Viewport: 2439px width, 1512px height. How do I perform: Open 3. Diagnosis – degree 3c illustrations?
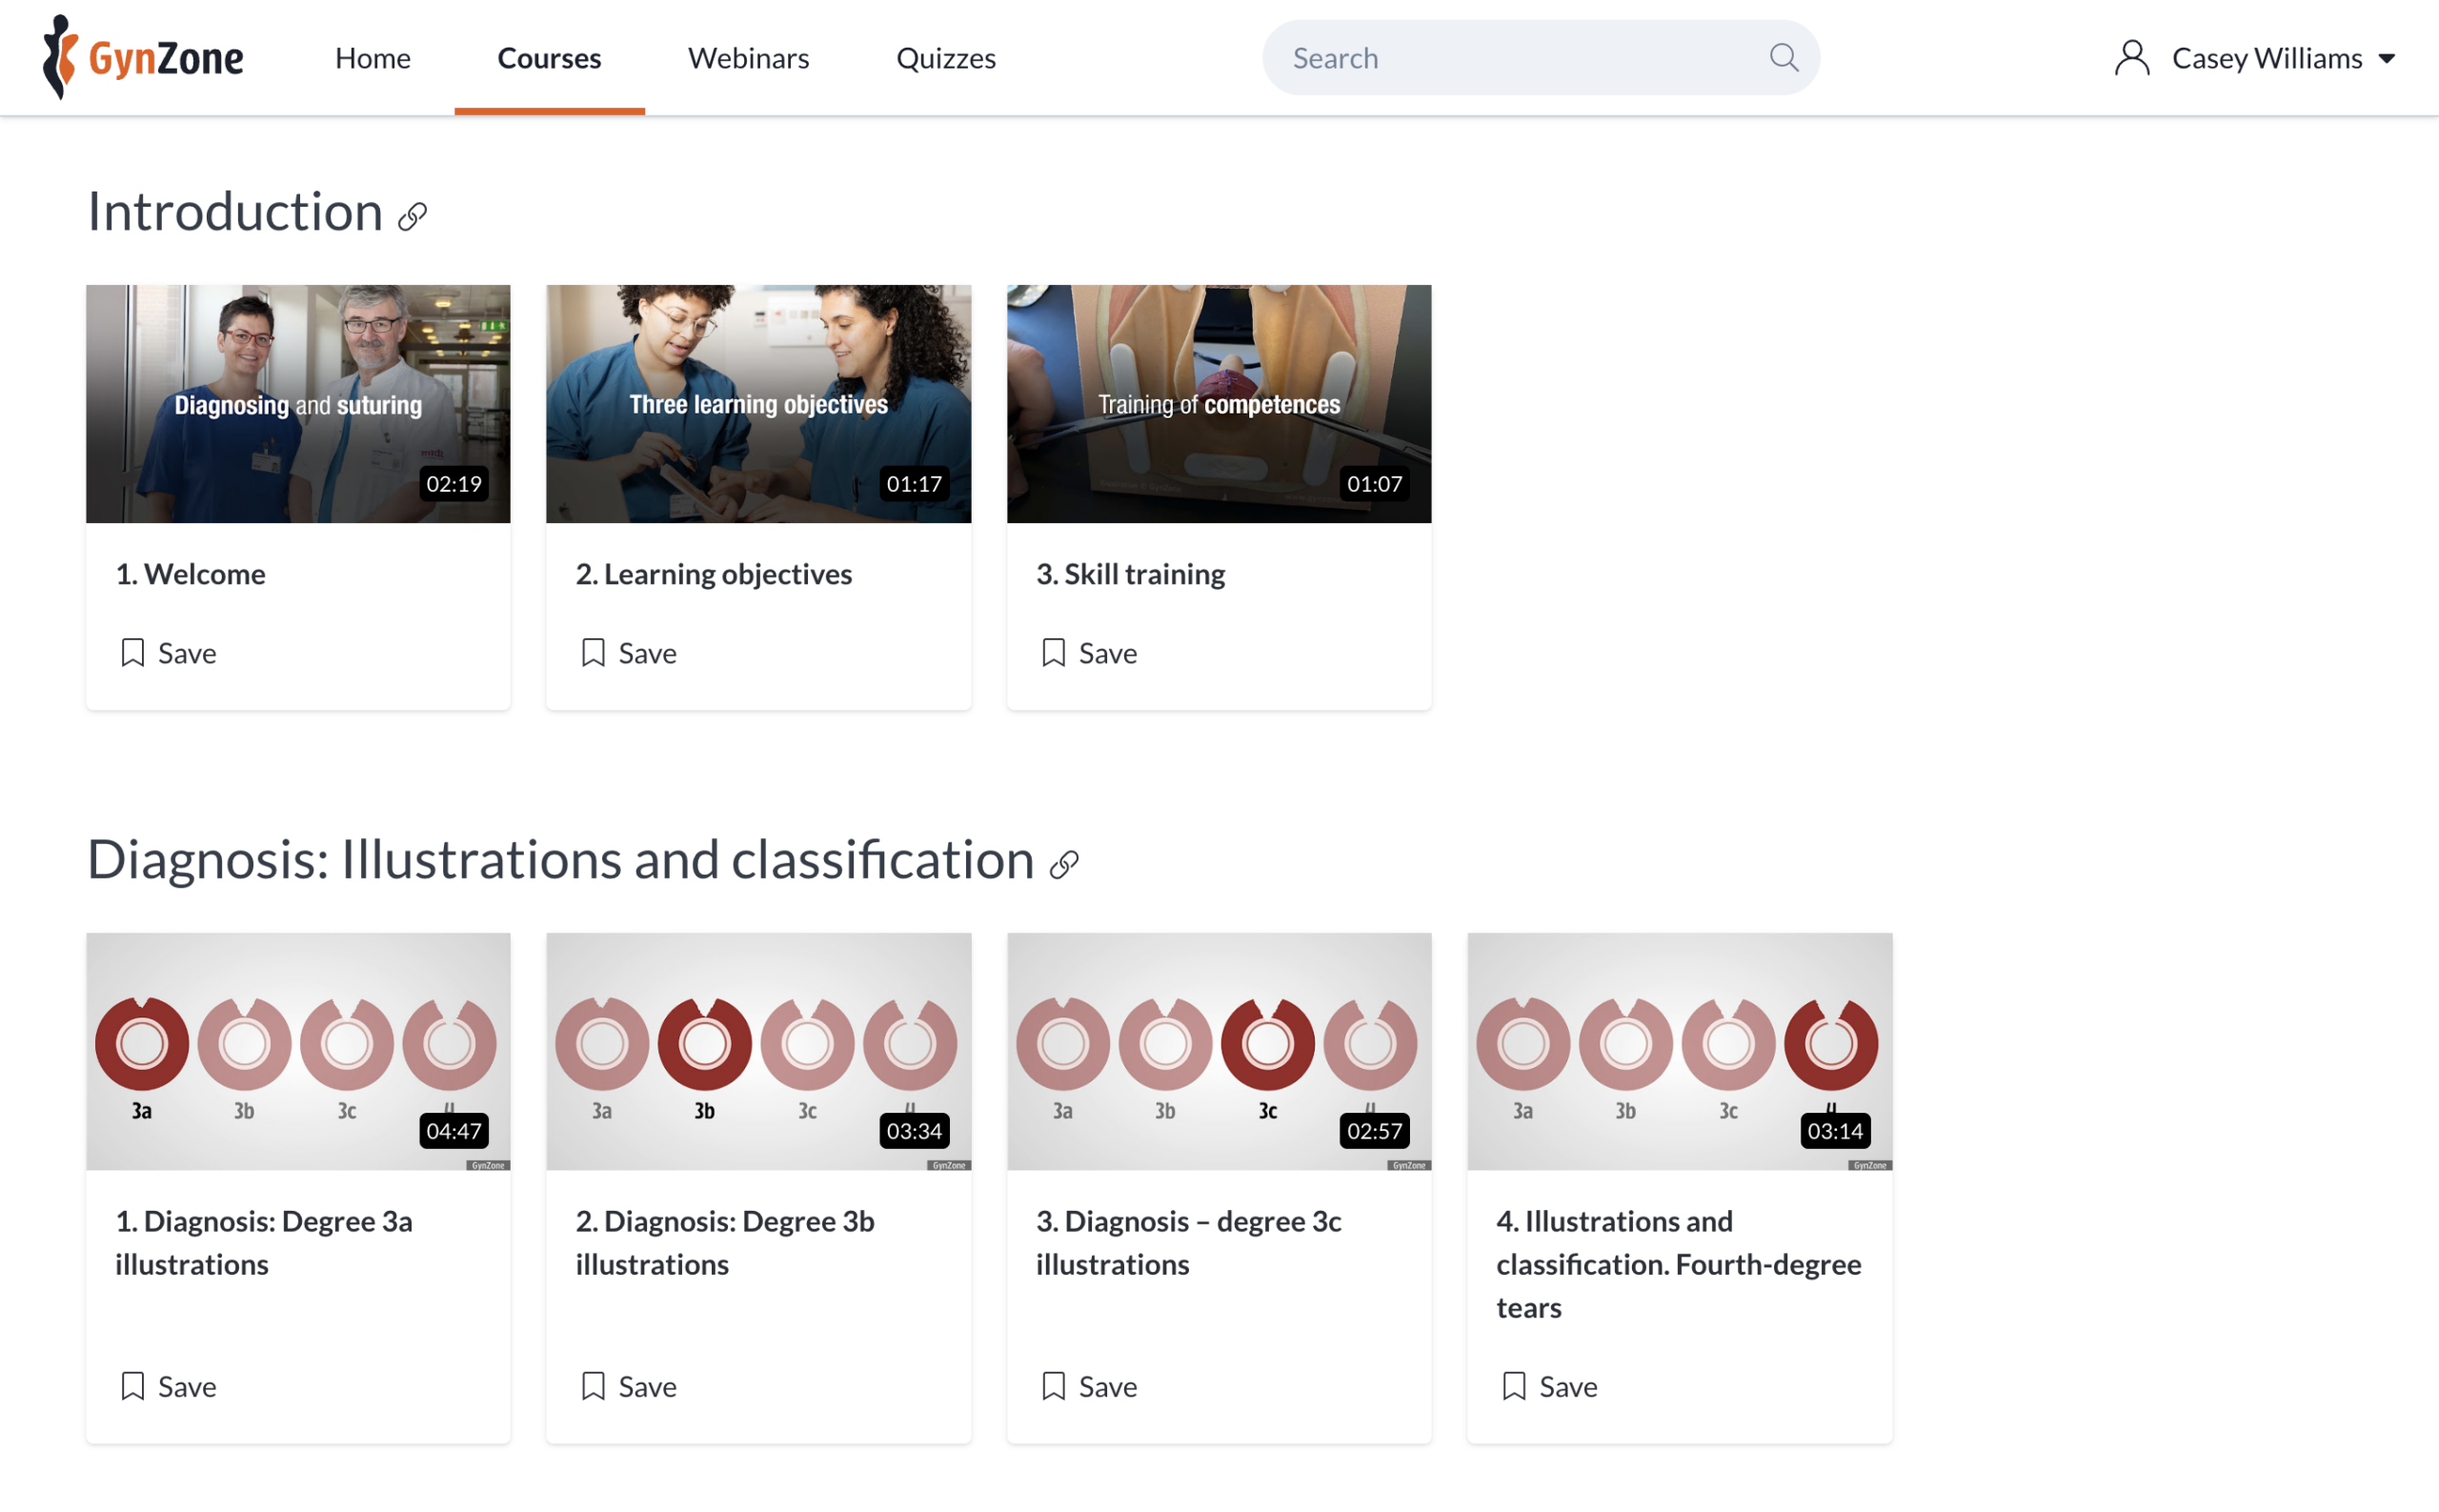(x=1188, y=1242)
